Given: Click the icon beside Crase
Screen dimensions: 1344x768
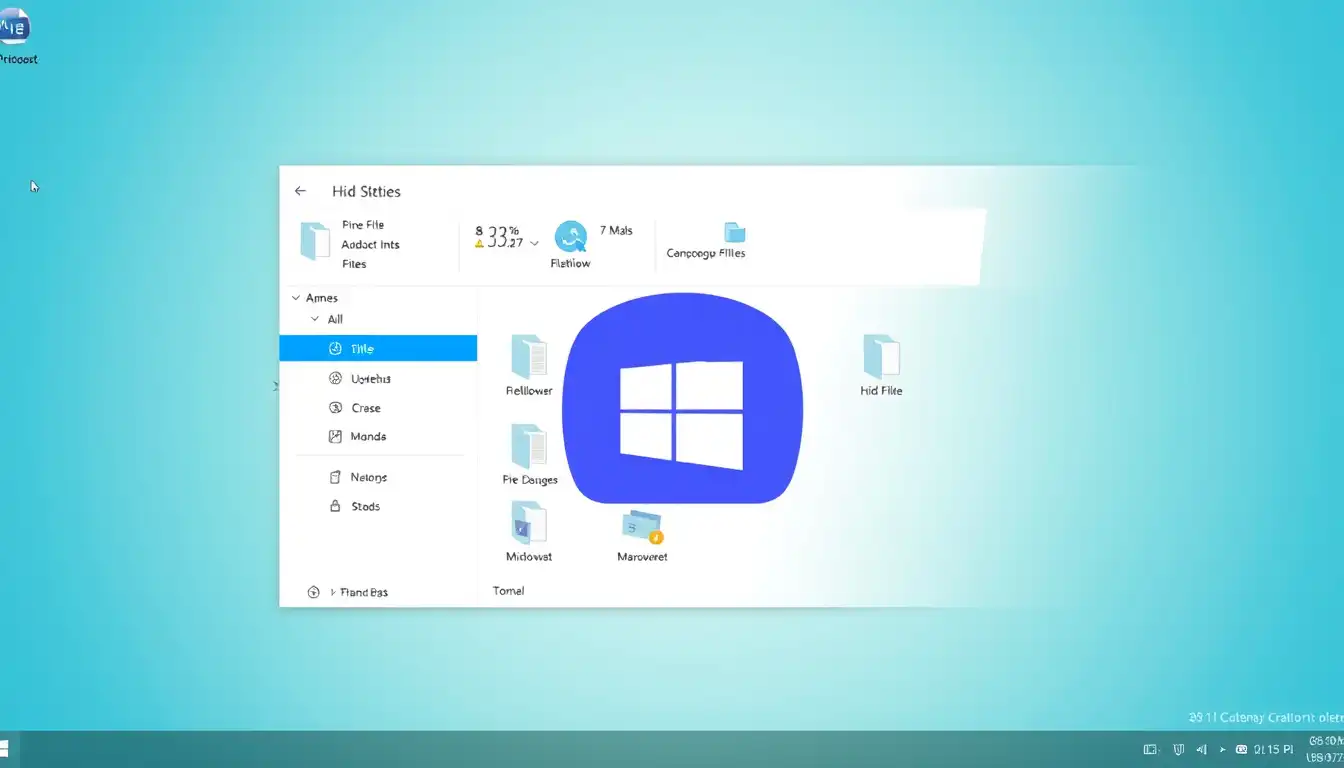Looking at the screenshot, I should (335, 408).
